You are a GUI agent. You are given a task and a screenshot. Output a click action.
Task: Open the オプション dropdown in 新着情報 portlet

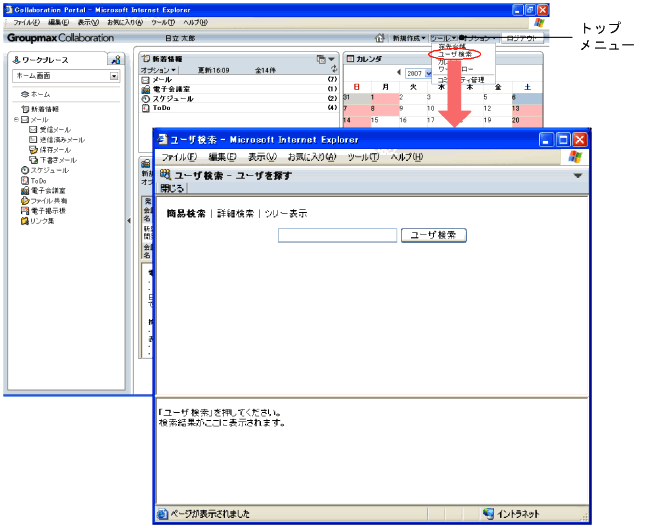coord(158,70)
